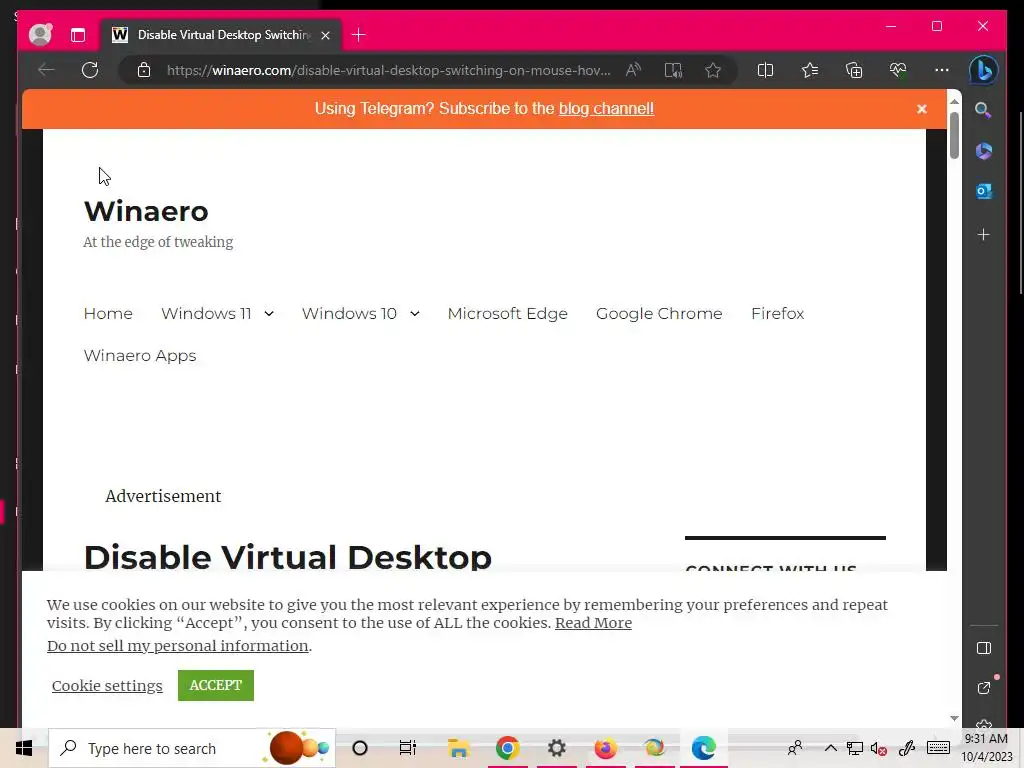Screen dimensions: 1024x768
Task: Open sidebar Search tool
Action: coord(983,110)
